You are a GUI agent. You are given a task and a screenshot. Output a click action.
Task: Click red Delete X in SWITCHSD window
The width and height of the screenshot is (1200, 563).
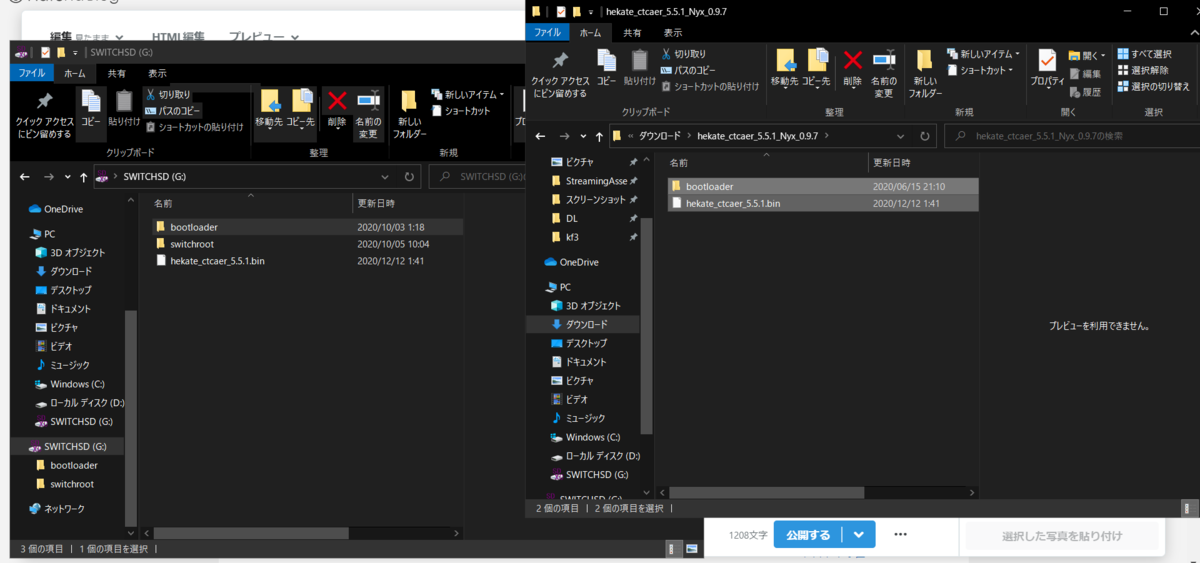point(337,108)
